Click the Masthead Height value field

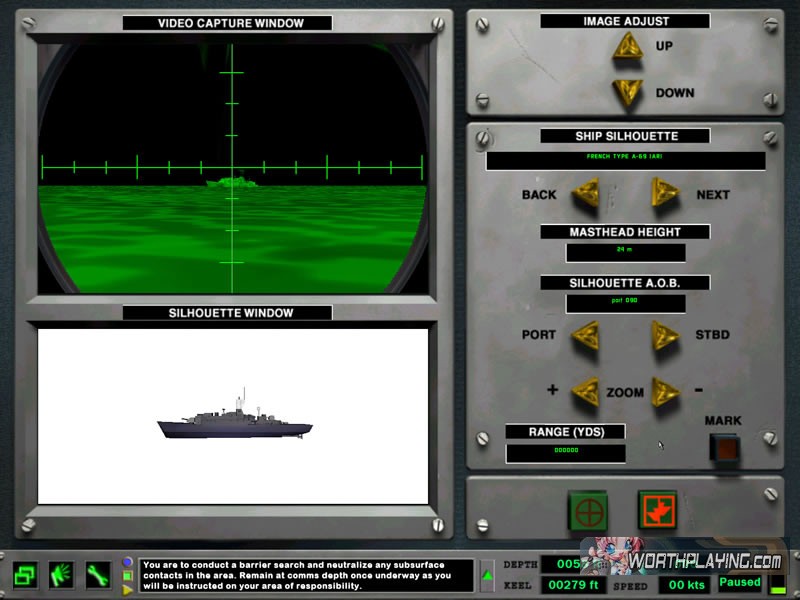point(625,253)
